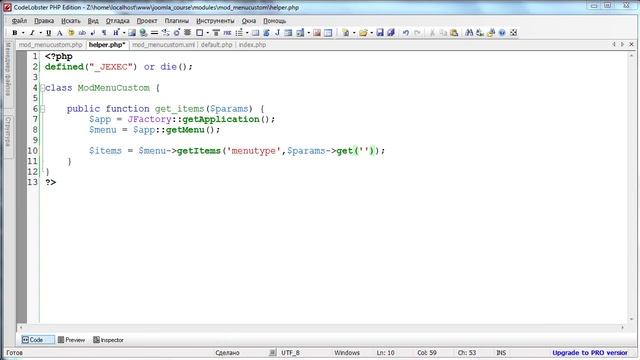Open the Файл menu
The width and height of the screenshot is (640, 360).
click(x=19, y=21)
